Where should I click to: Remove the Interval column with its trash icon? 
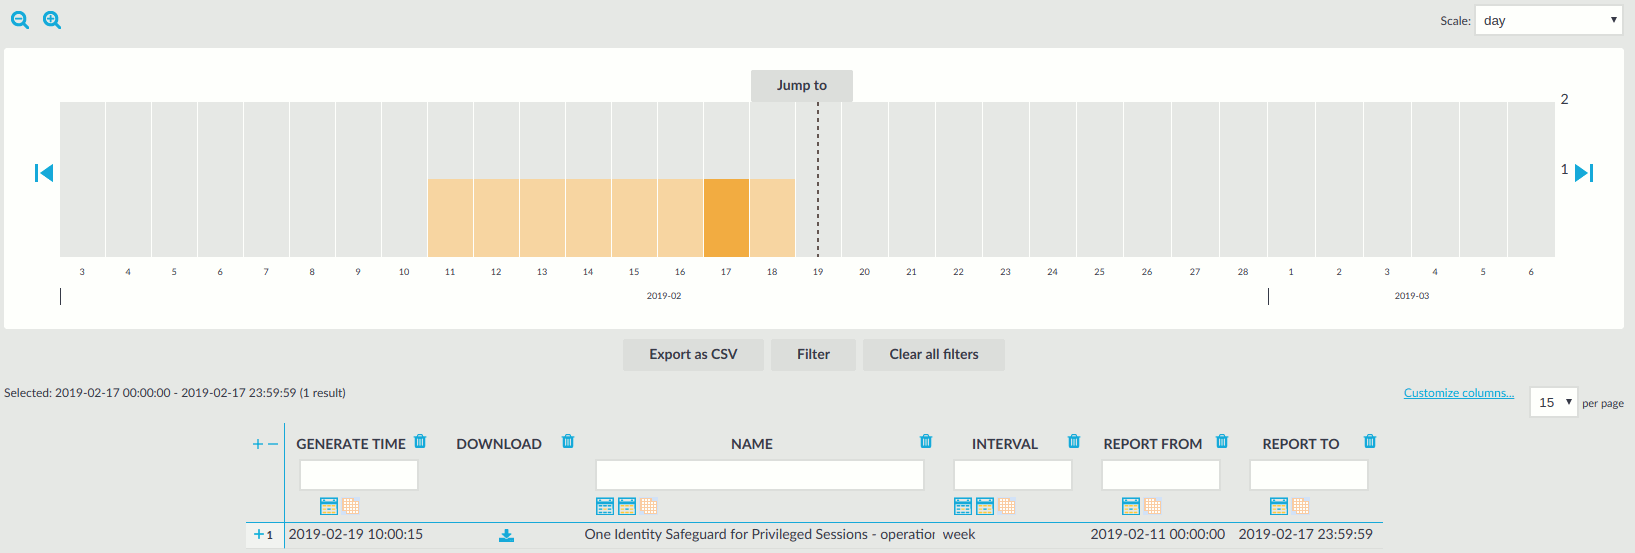1074,441
